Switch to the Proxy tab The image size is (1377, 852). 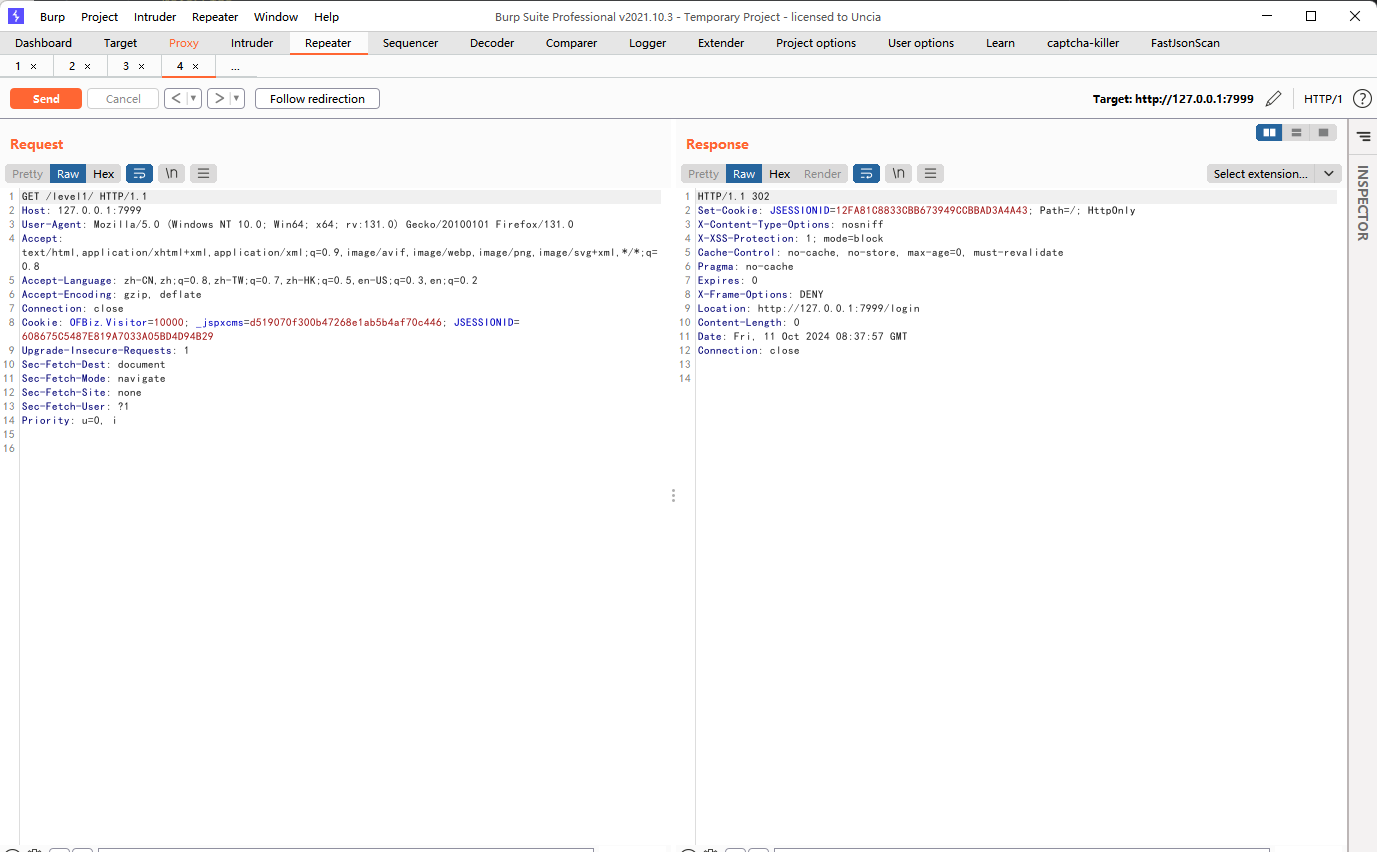coord(184,43)
